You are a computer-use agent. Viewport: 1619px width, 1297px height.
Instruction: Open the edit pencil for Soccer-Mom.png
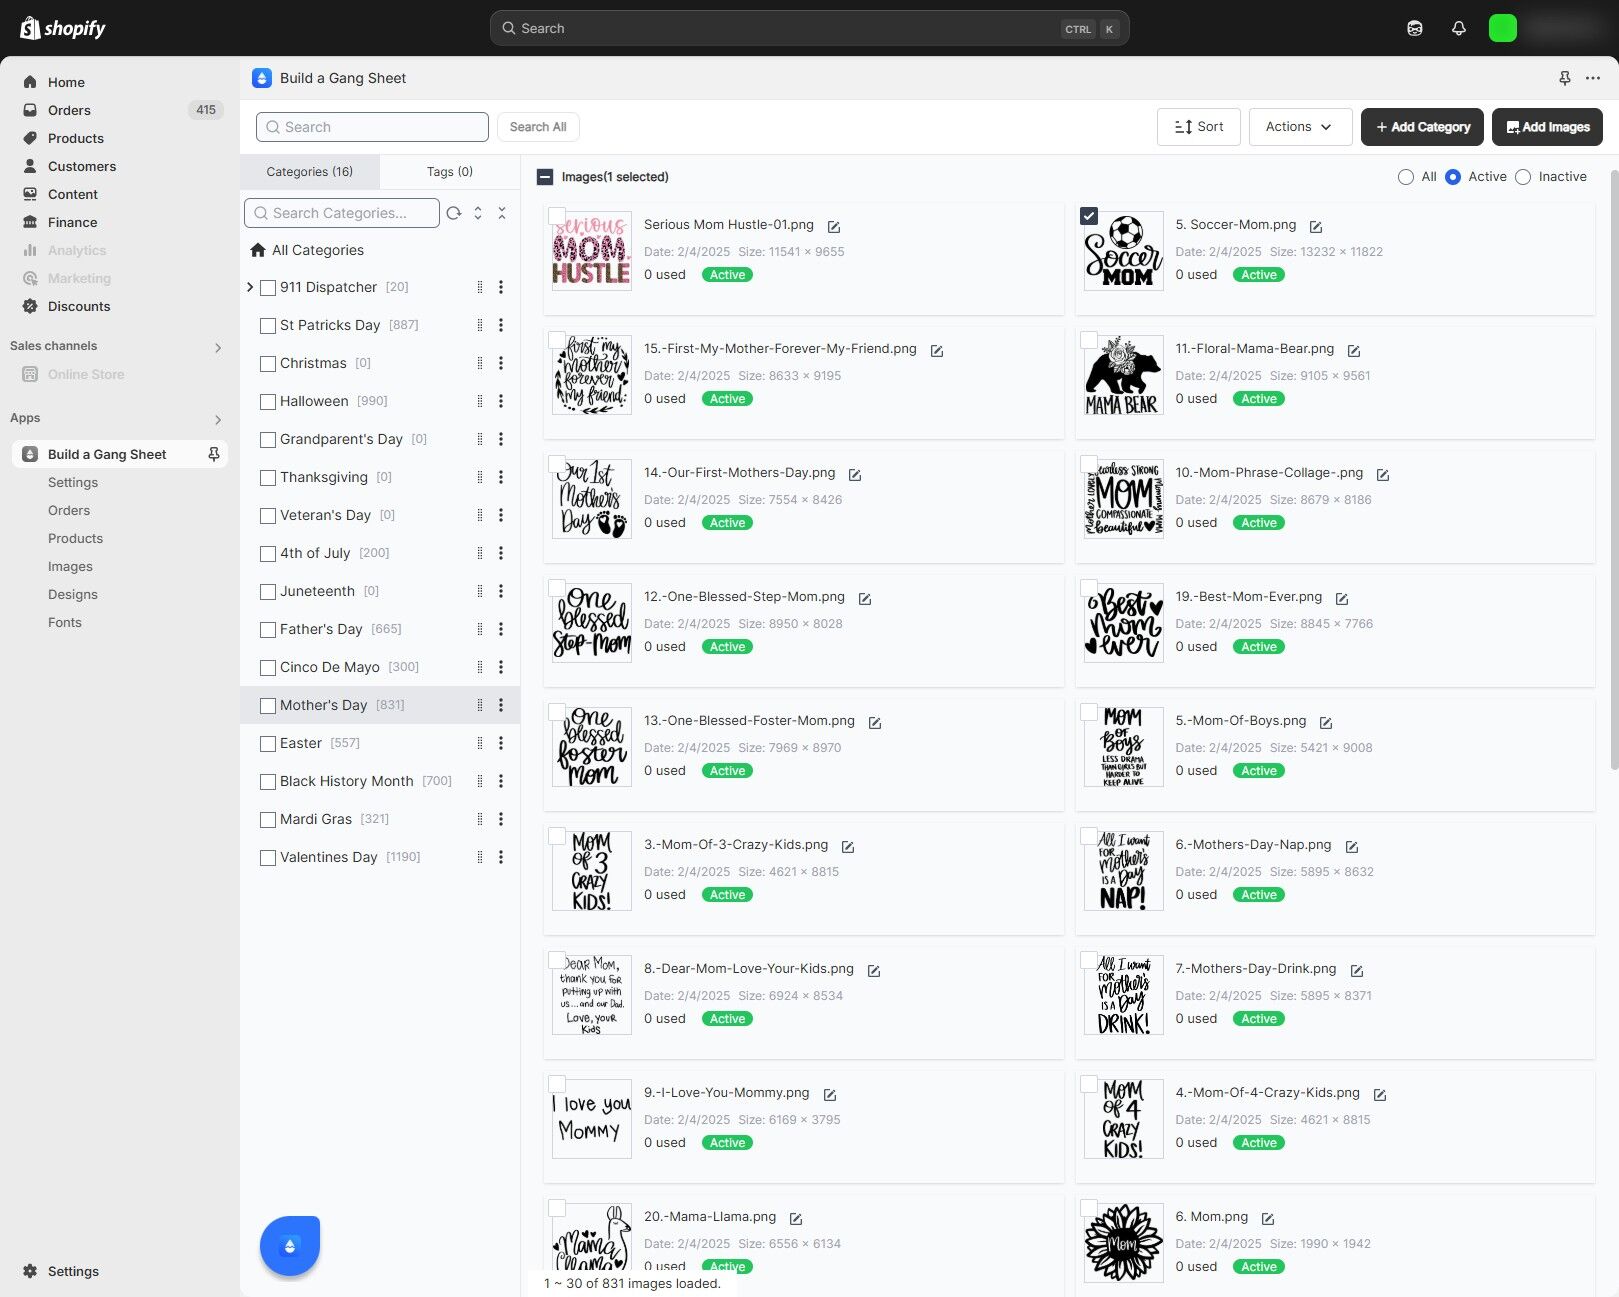click(x=1315, y=226)
